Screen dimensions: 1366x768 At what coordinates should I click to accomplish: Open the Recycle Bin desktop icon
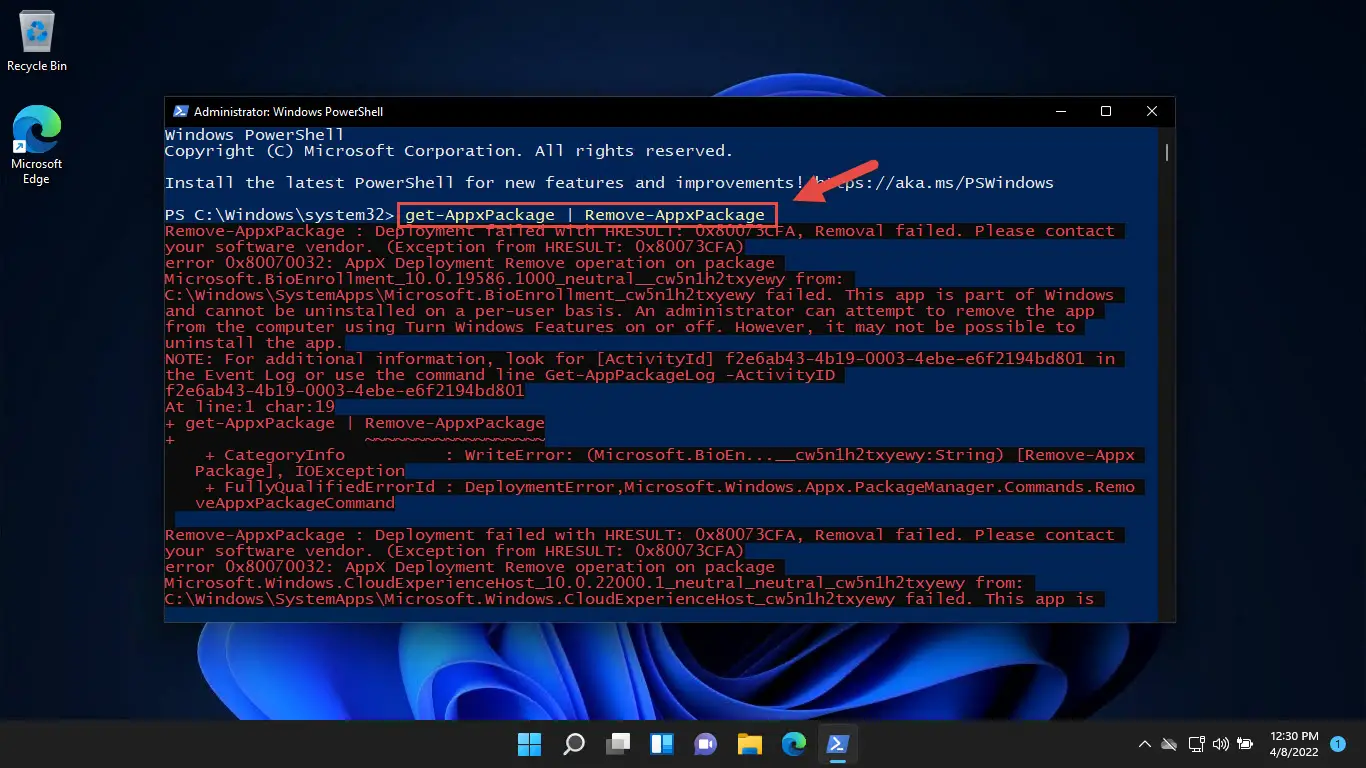(x=37, y=41)
